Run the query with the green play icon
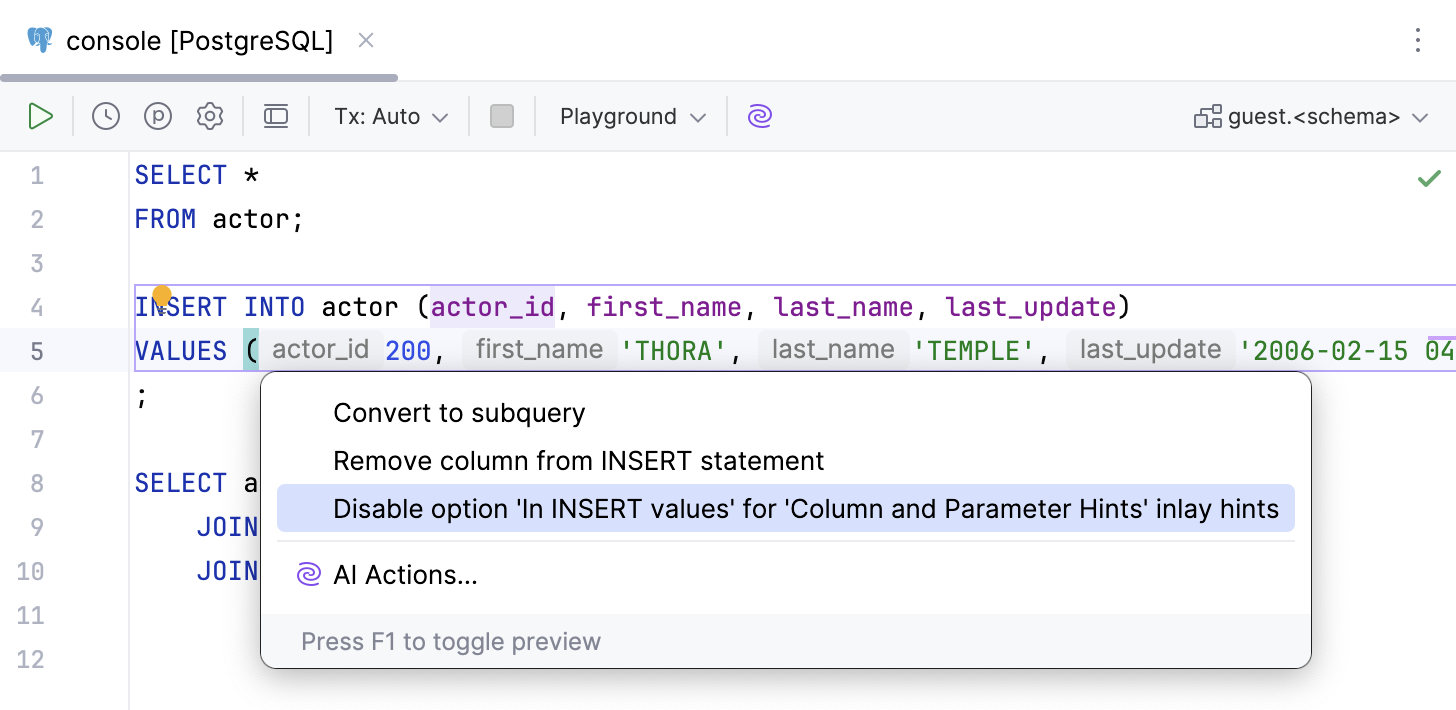 [x=41, y=115]
